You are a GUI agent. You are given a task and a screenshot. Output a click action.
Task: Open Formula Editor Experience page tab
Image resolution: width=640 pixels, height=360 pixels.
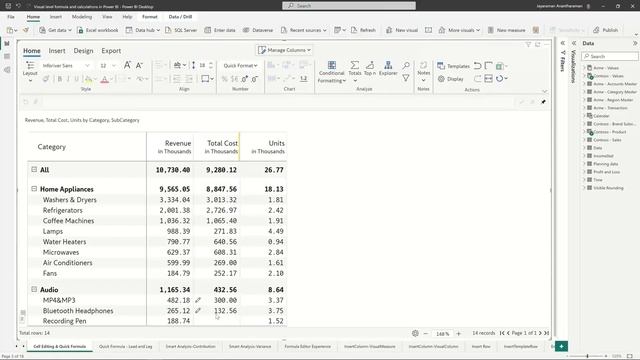pos(307,347)
